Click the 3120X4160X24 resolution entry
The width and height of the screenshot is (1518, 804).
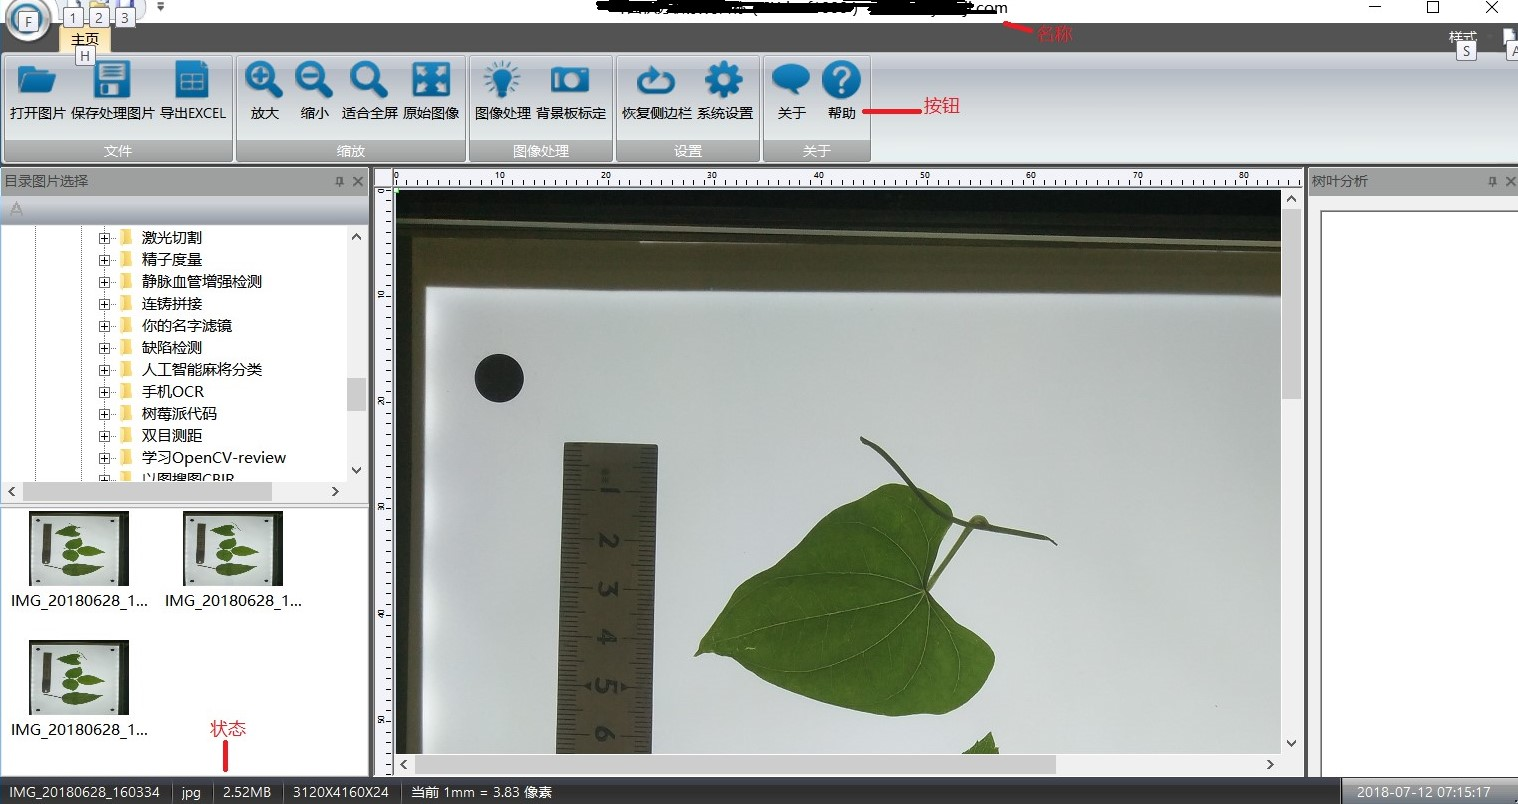tap(341, 792)
